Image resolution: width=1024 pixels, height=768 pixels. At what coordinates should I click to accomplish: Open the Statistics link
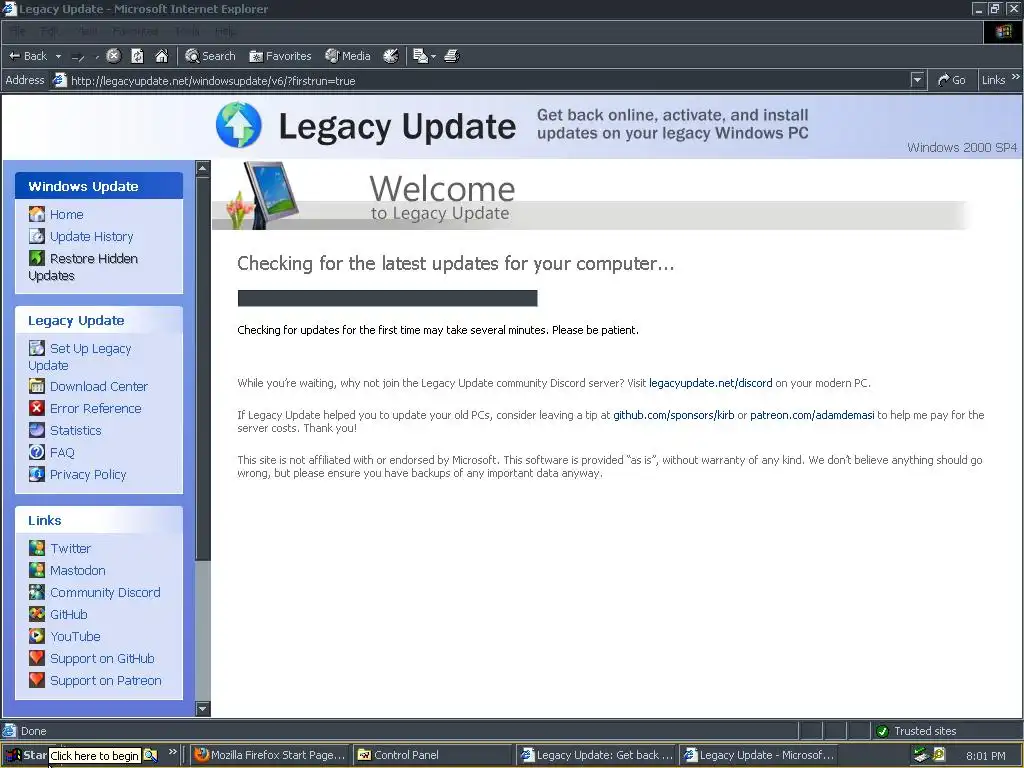pyautogui.click(x=76, y=430)
